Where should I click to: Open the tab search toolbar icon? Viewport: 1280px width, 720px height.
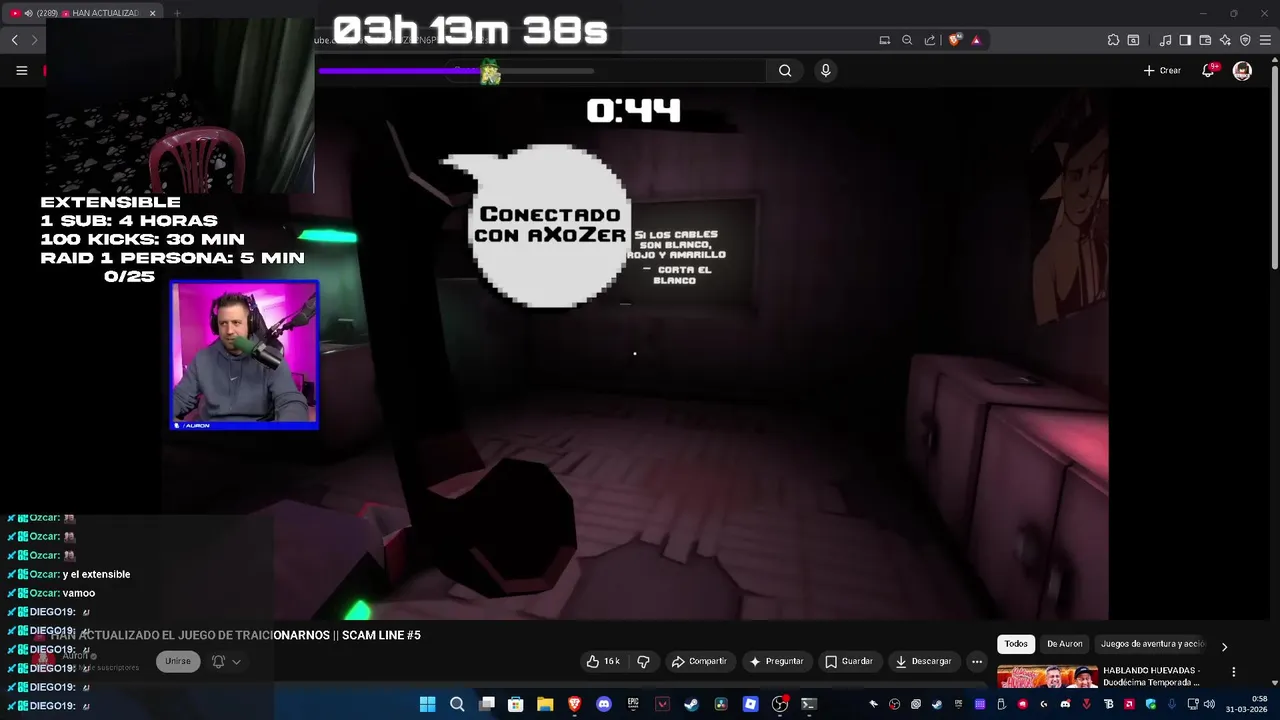1133,40
